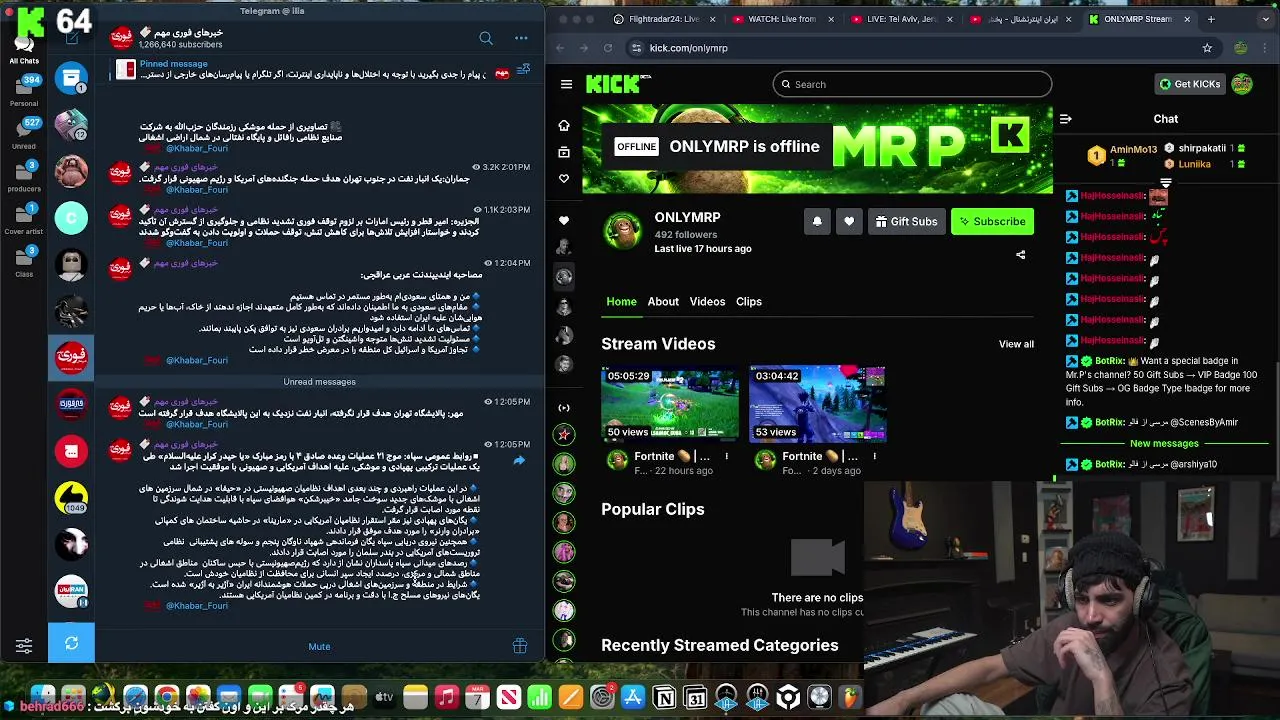1280x720 pixels.
Task: Select the Class folder in Telegram sidebar
Action: pyautogui.click(x=24, y=262)
